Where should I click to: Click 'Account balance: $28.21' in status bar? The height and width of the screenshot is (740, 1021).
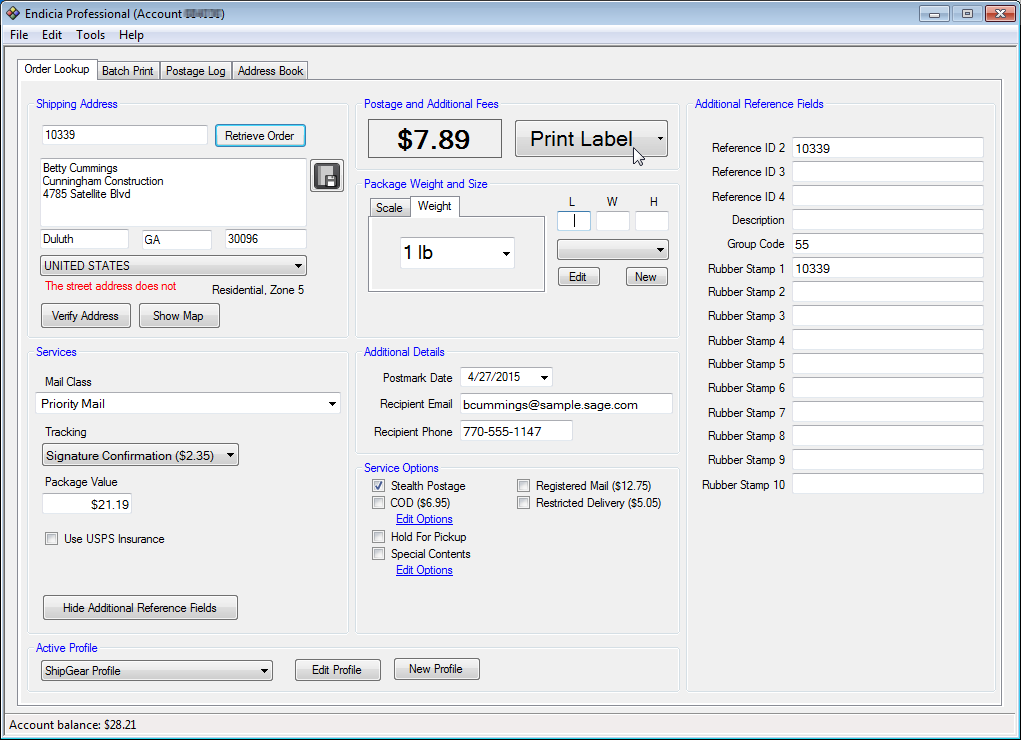click(73, 724)
